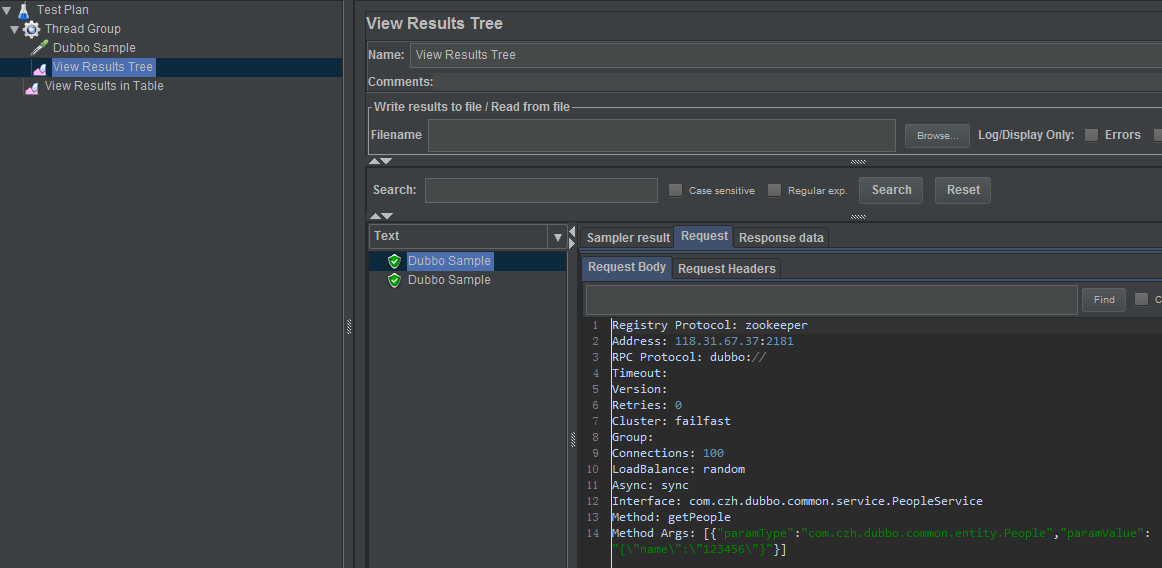Image resolution: width=1162 pixels, height=568 pixels.
Task: Enable the Regular exp. checkbox
Action: [x=774, y=191]
